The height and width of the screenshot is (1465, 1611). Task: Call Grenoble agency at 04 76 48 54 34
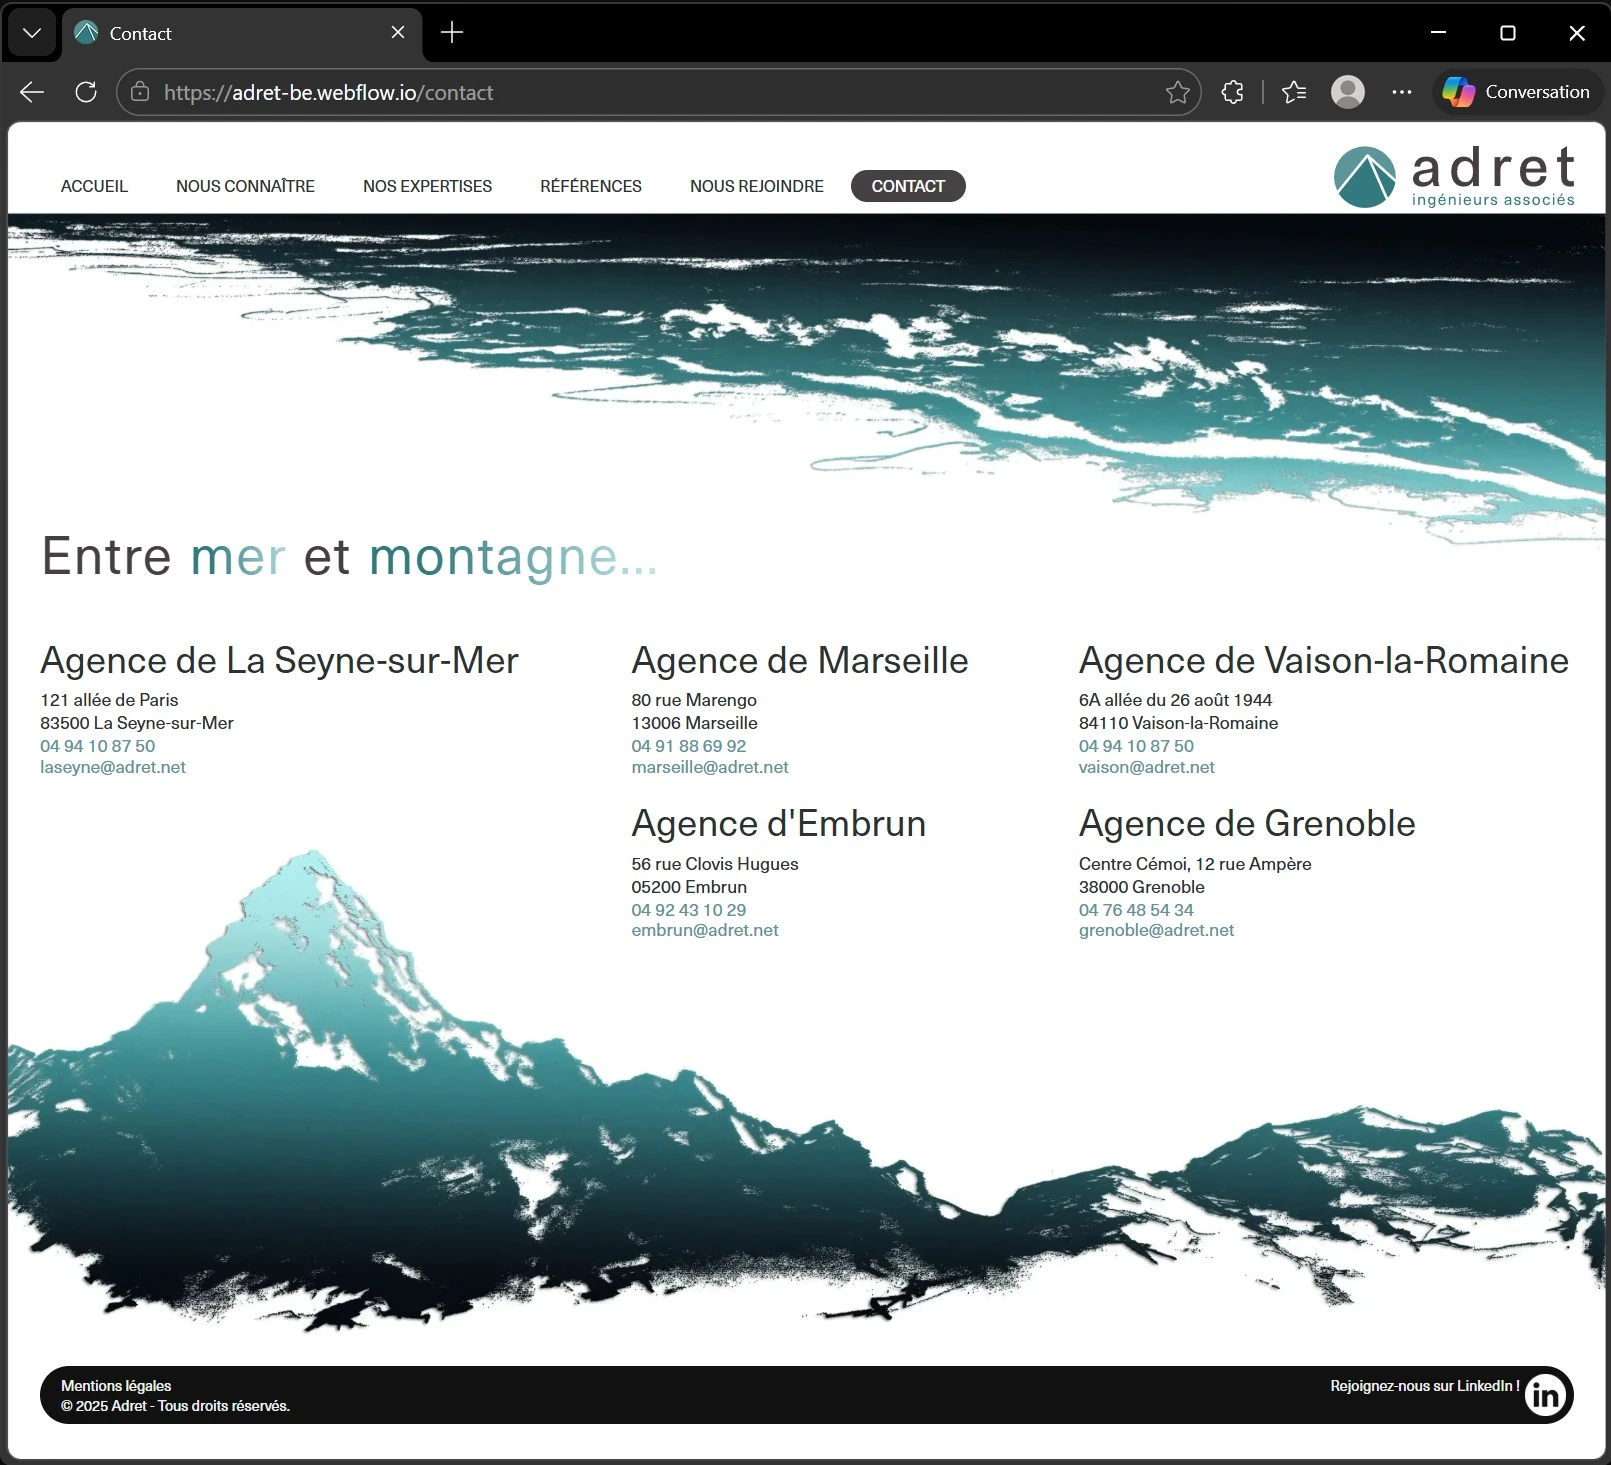(x=1135, y=910)
